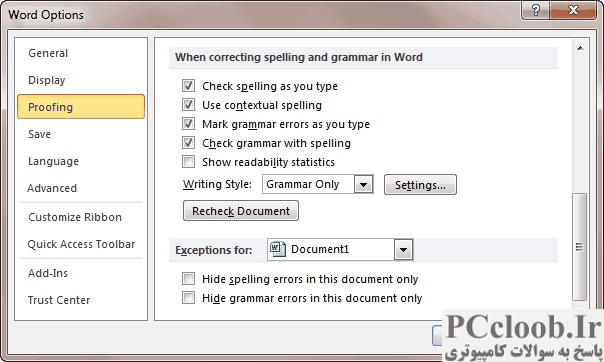The image size is (604, 362).
Task: Click the 'Writing Style:' label
Action: [217, 184]
